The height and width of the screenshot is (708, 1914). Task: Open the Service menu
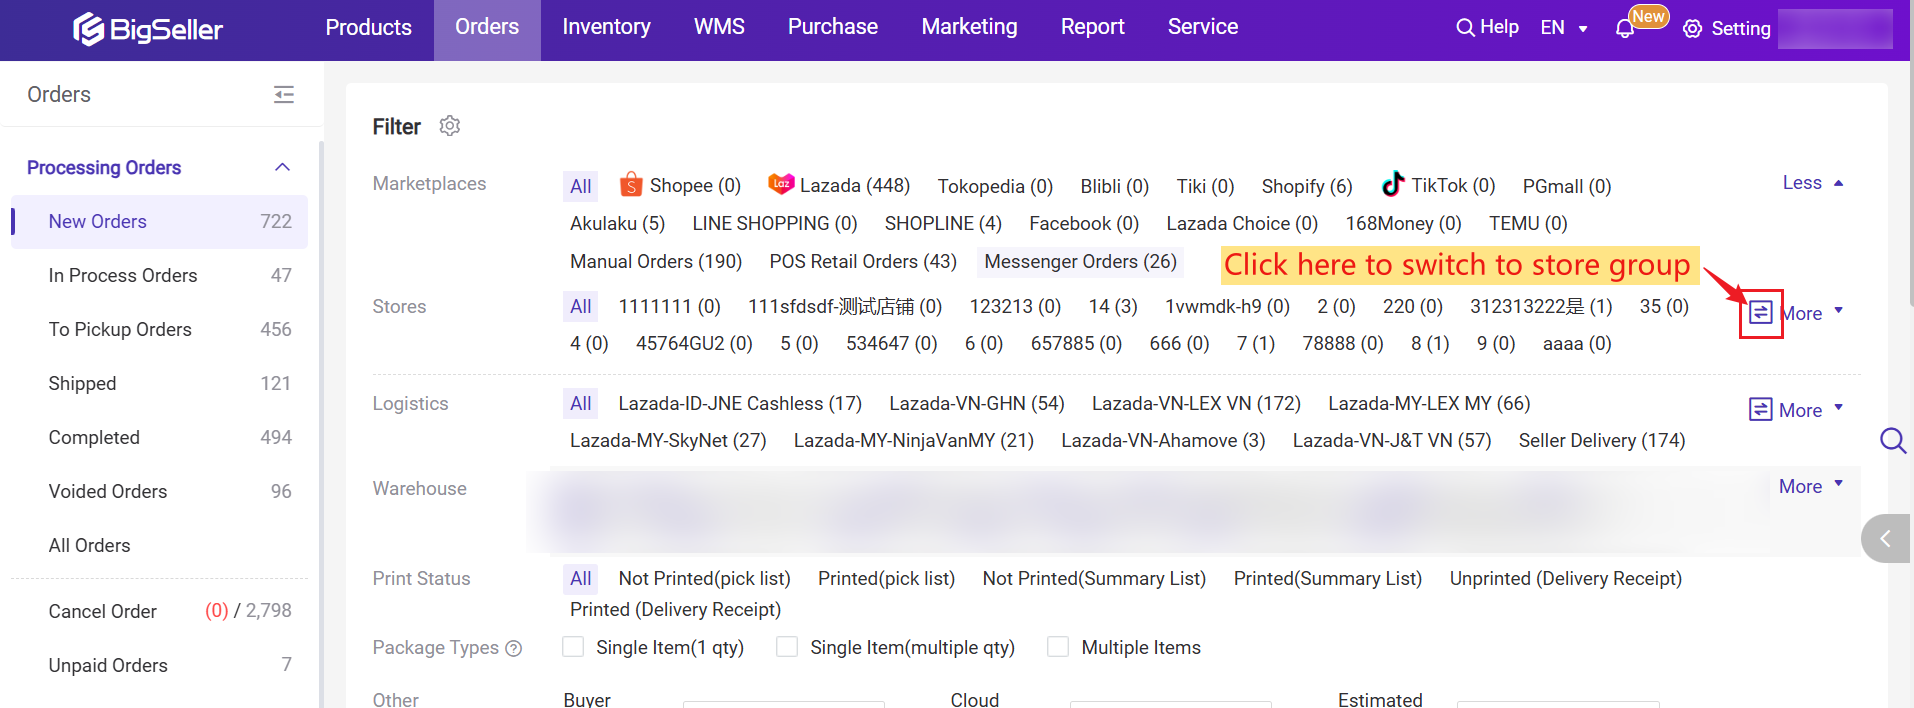pos(1203,27)
